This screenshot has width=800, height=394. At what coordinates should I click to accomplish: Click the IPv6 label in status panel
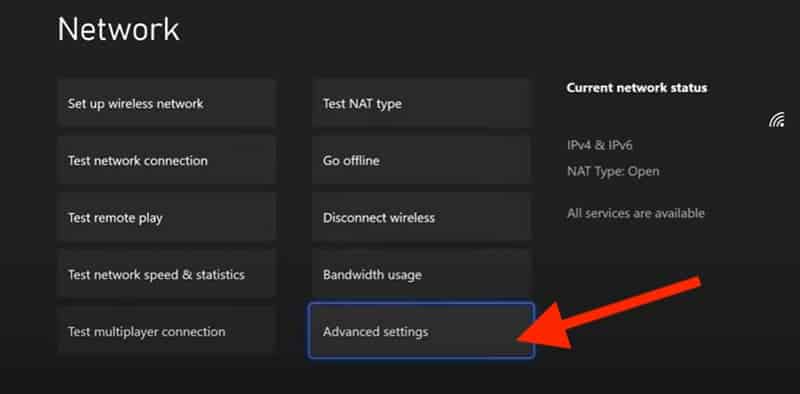(x=619, y=145)
